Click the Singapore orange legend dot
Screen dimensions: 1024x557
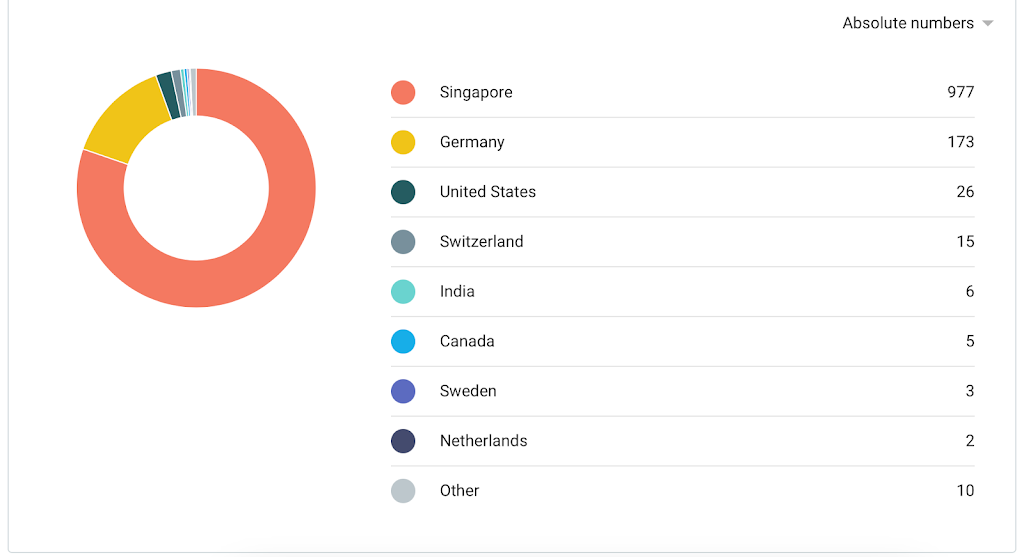(x=403, y=92)
